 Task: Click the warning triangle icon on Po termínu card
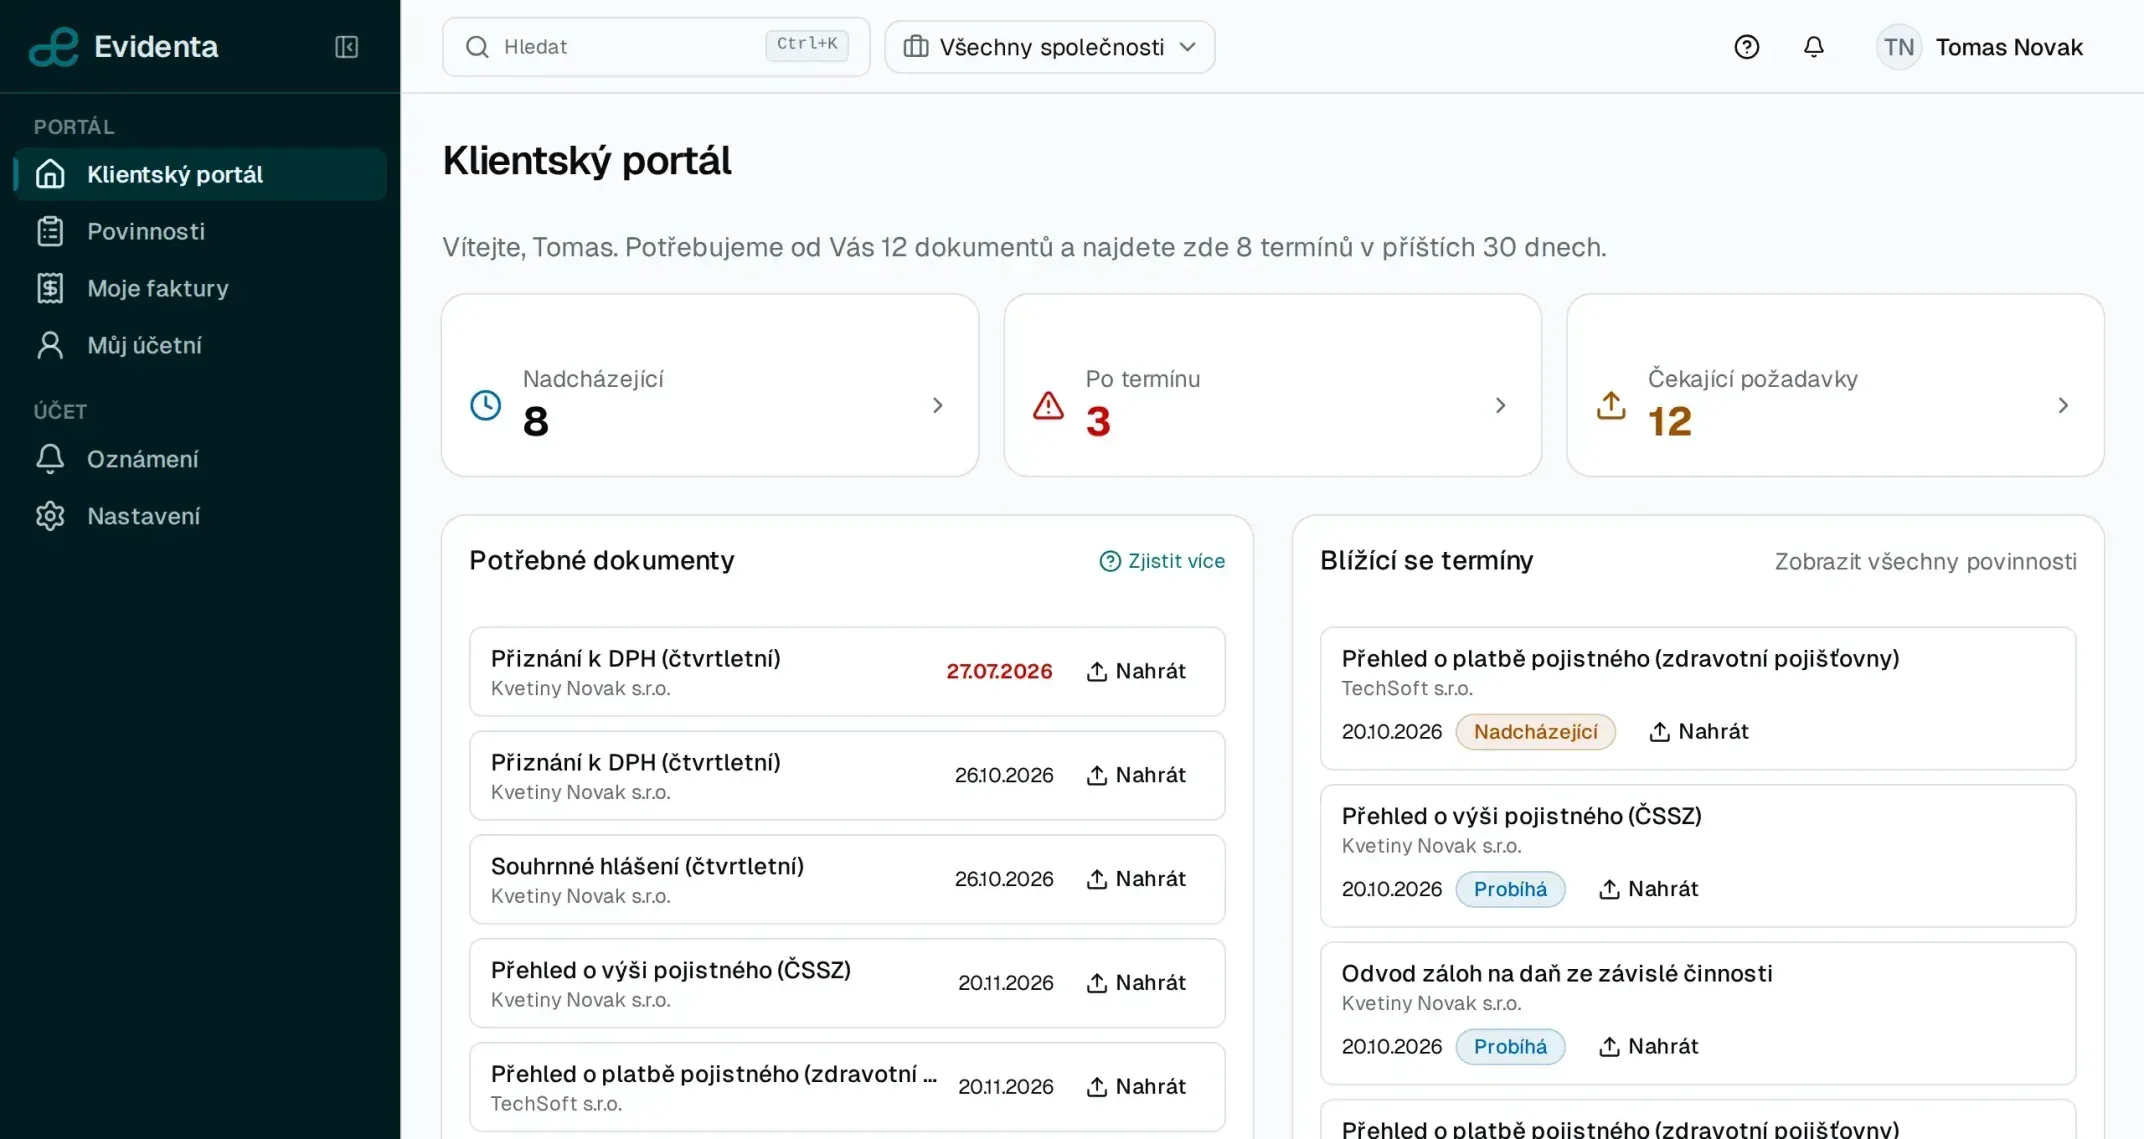click(x=1048, y=405)
